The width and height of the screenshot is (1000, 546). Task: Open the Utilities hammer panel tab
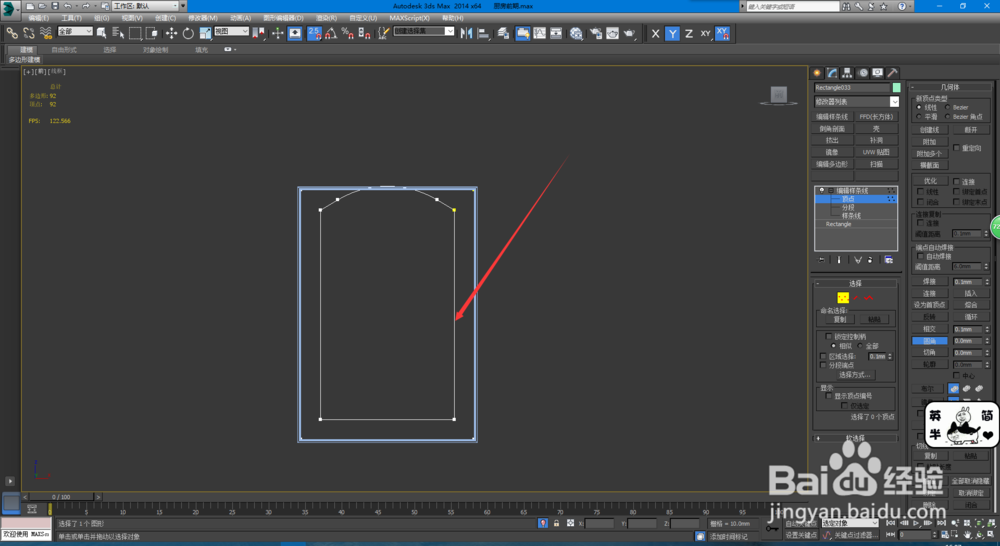[x=892, y=73]
